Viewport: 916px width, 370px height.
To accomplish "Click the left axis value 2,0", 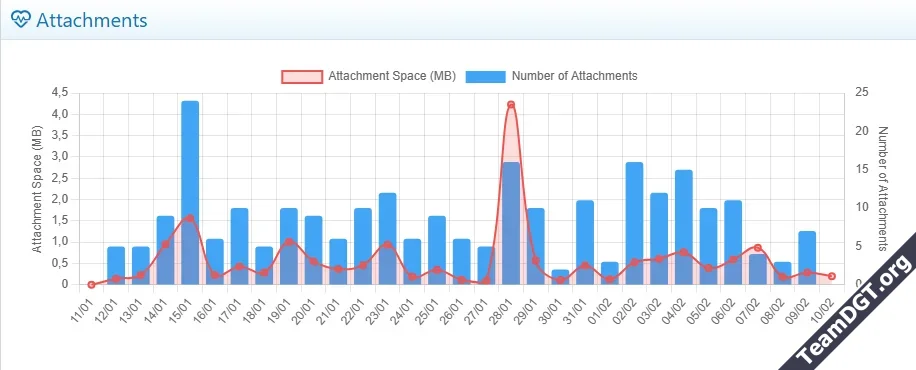I will pyautogui.click(x=61, y=199).
